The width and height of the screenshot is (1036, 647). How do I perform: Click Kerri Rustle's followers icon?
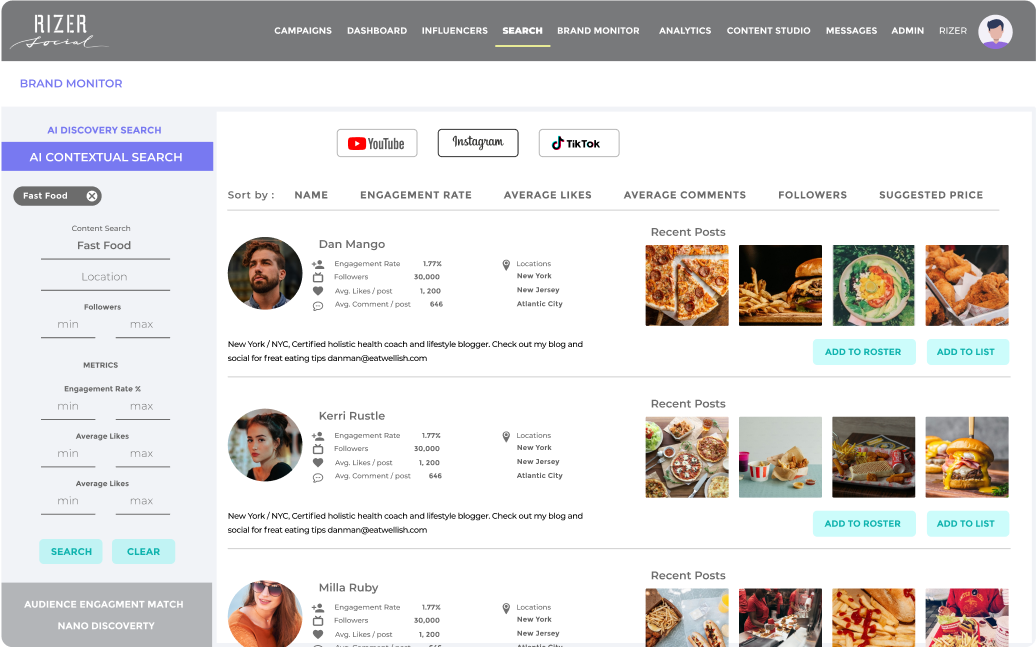318,449
